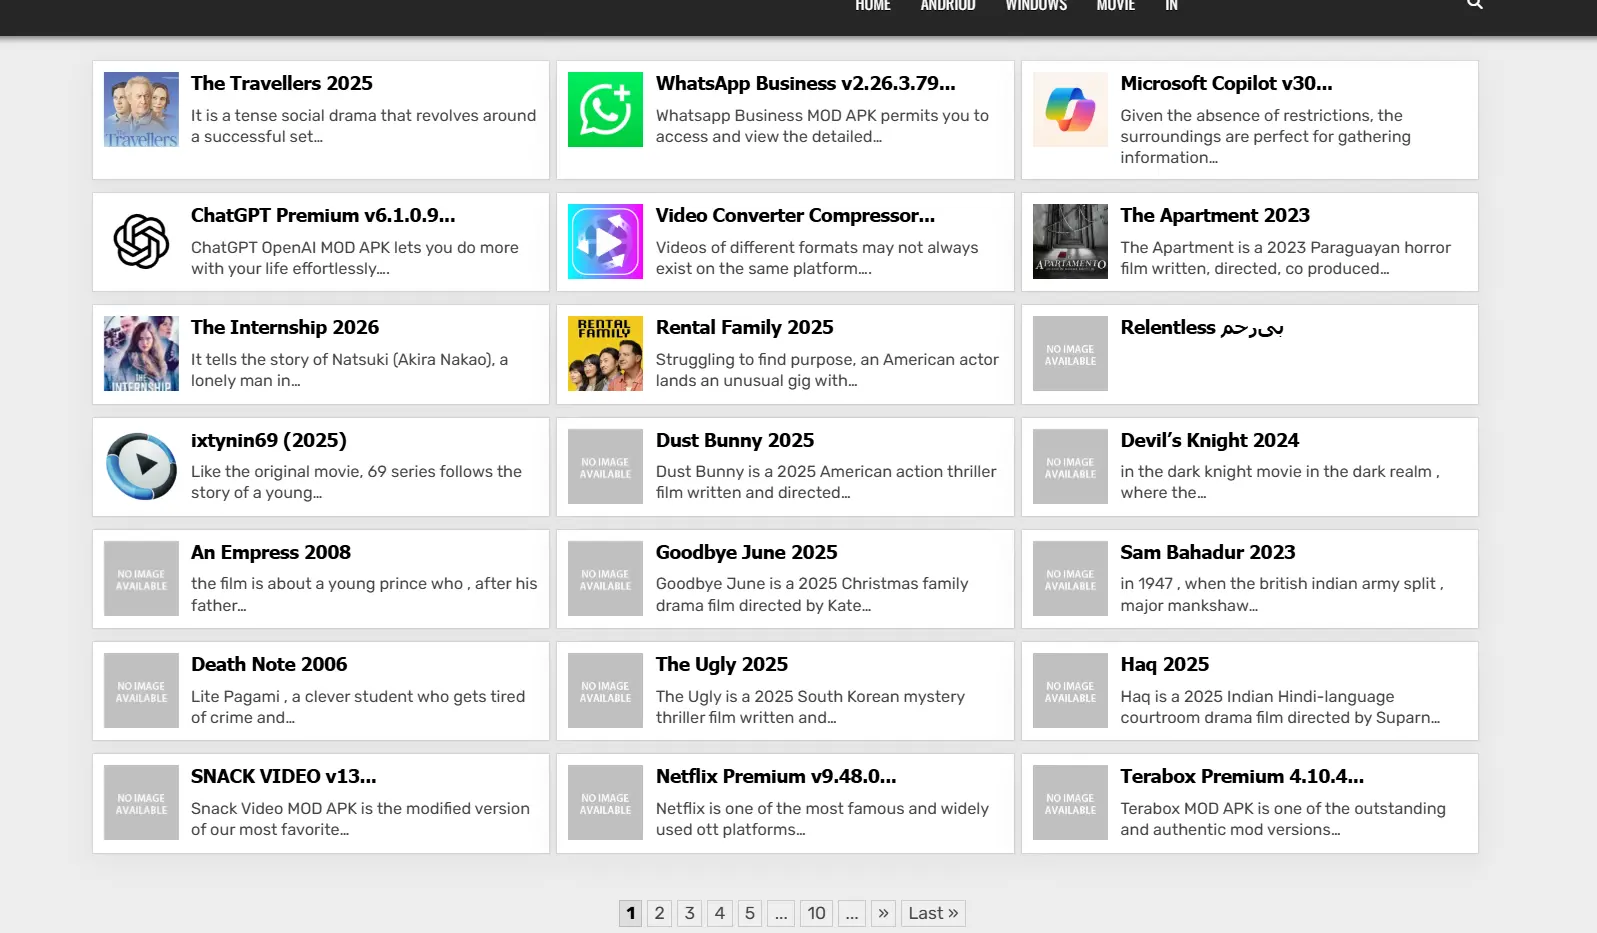Viewport: 1597px width, 933px height.
Task: Open Goodbye June 2025 title link
Action: 746,552
